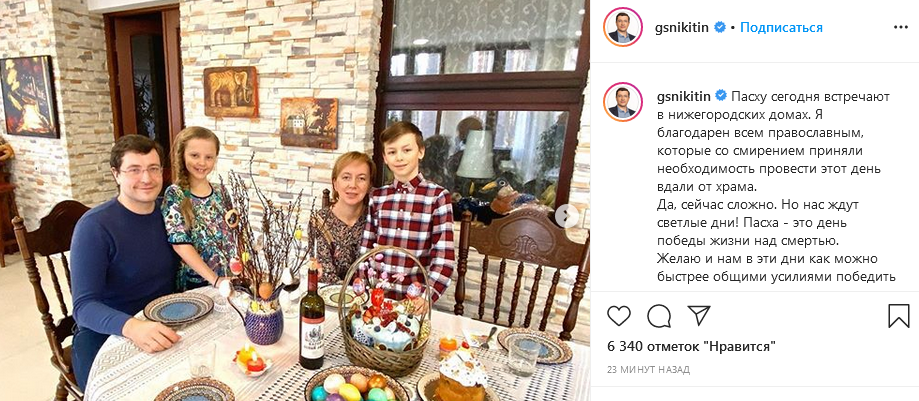This screenshot has width=919, height=401.
Task: Open profile avatar in post header
Action: pos(622,27)
